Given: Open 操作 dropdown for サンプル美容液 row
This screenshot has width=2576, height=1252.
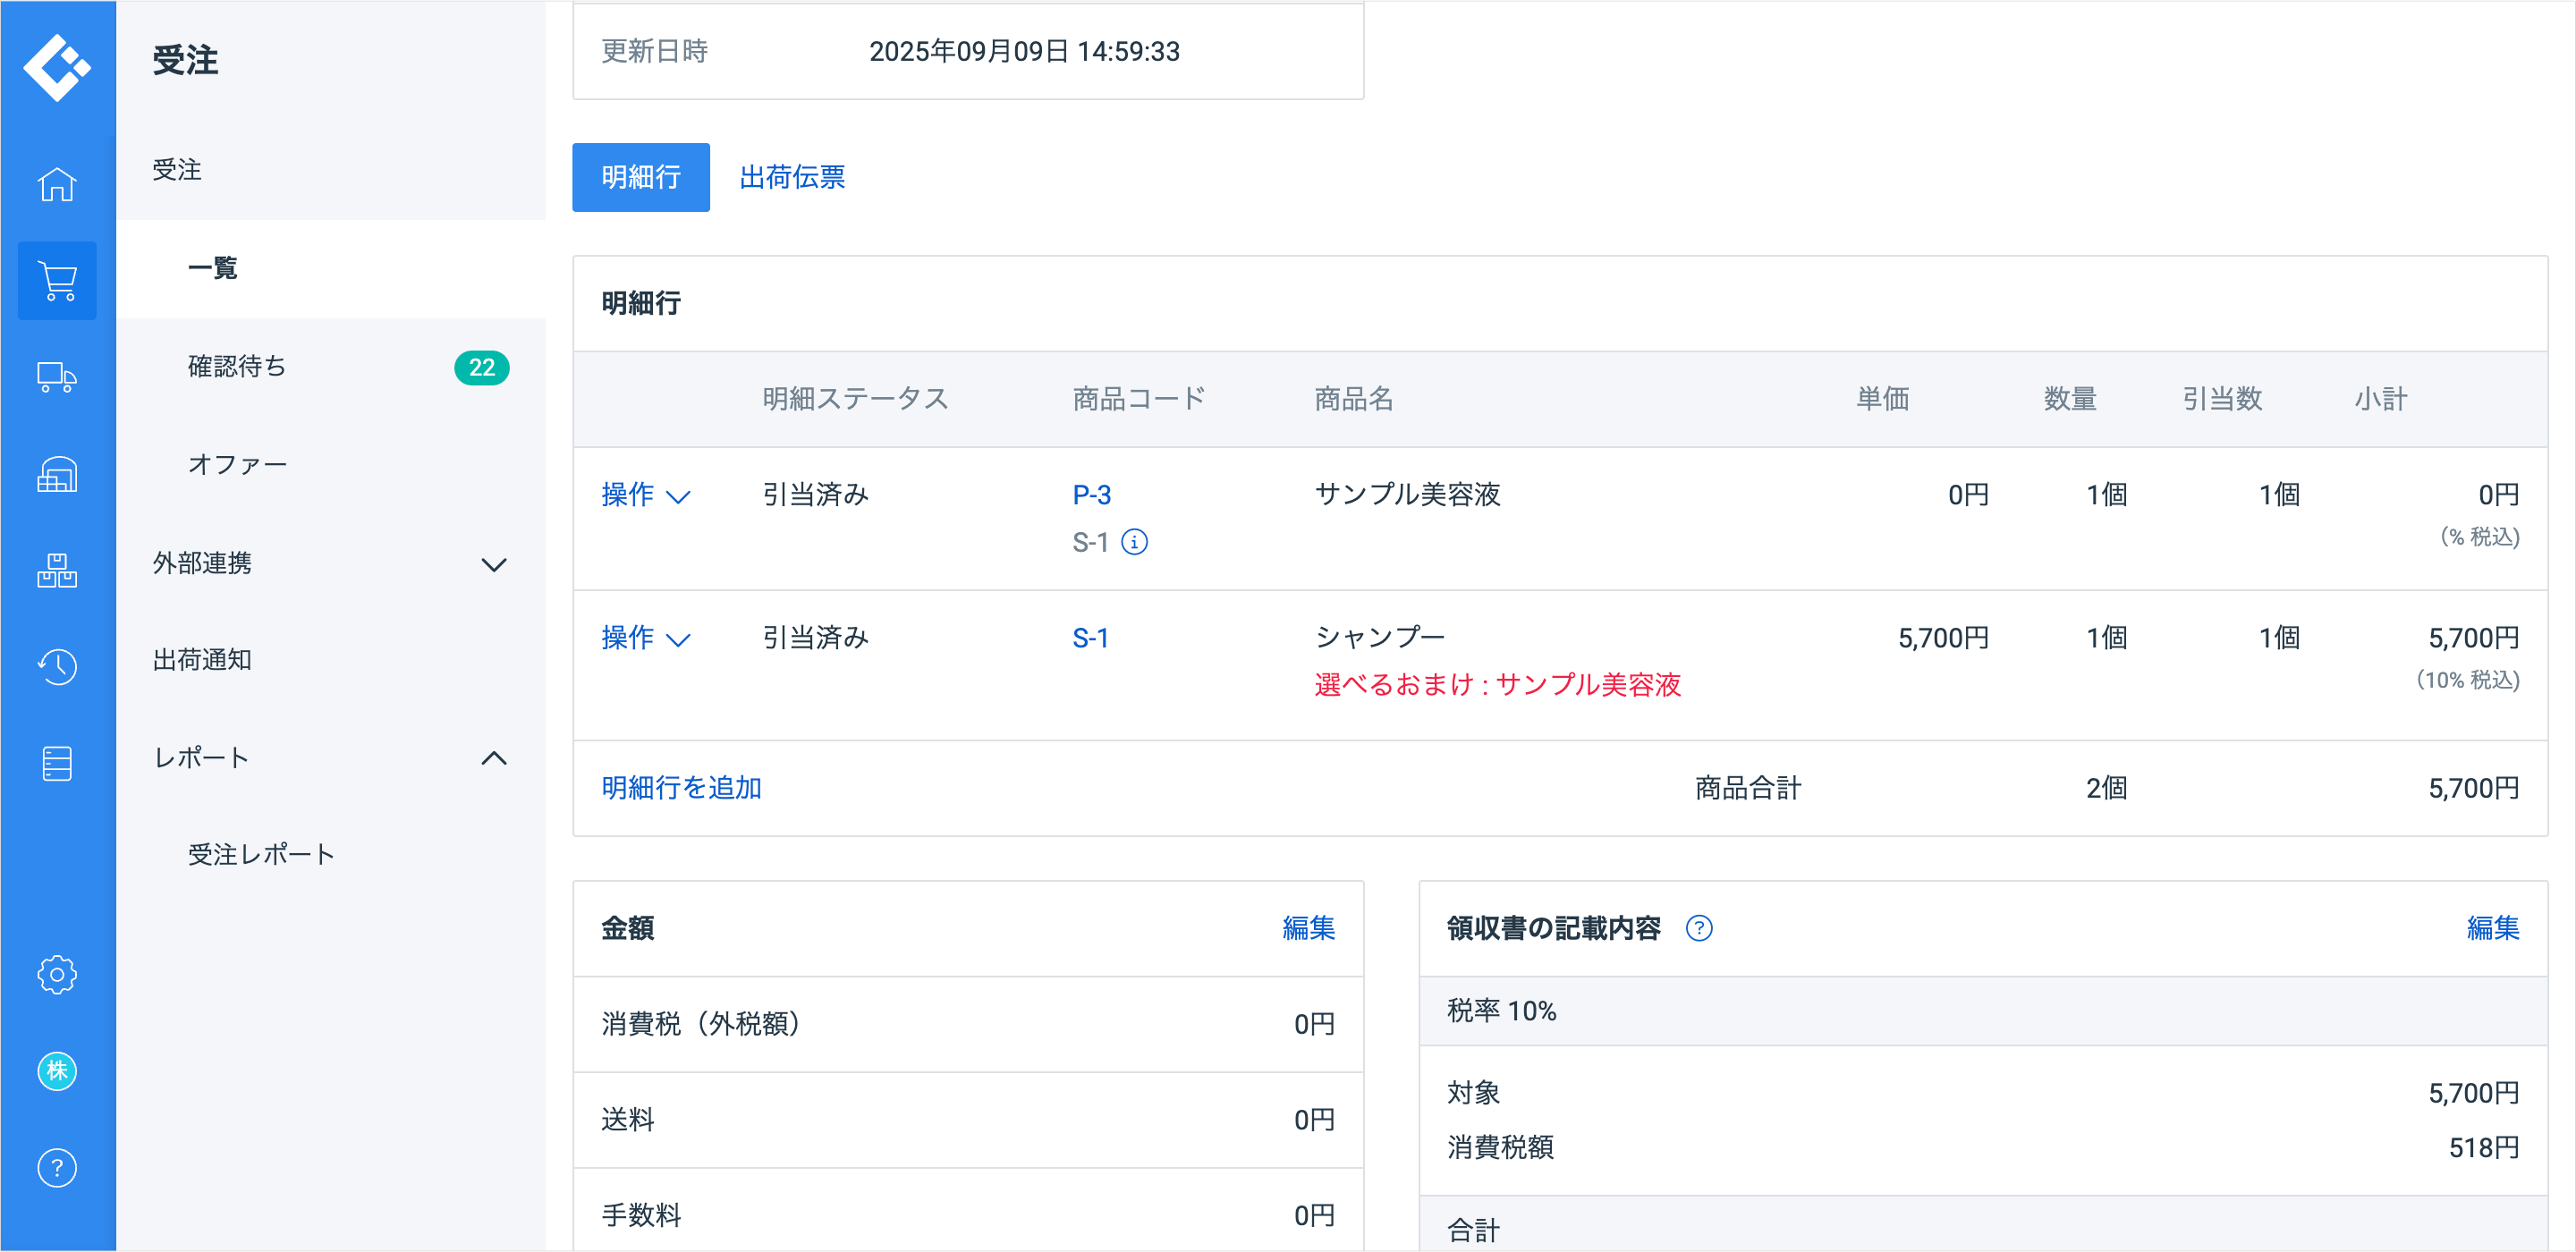Looking at the screenshot, I should tap(645, 495).
